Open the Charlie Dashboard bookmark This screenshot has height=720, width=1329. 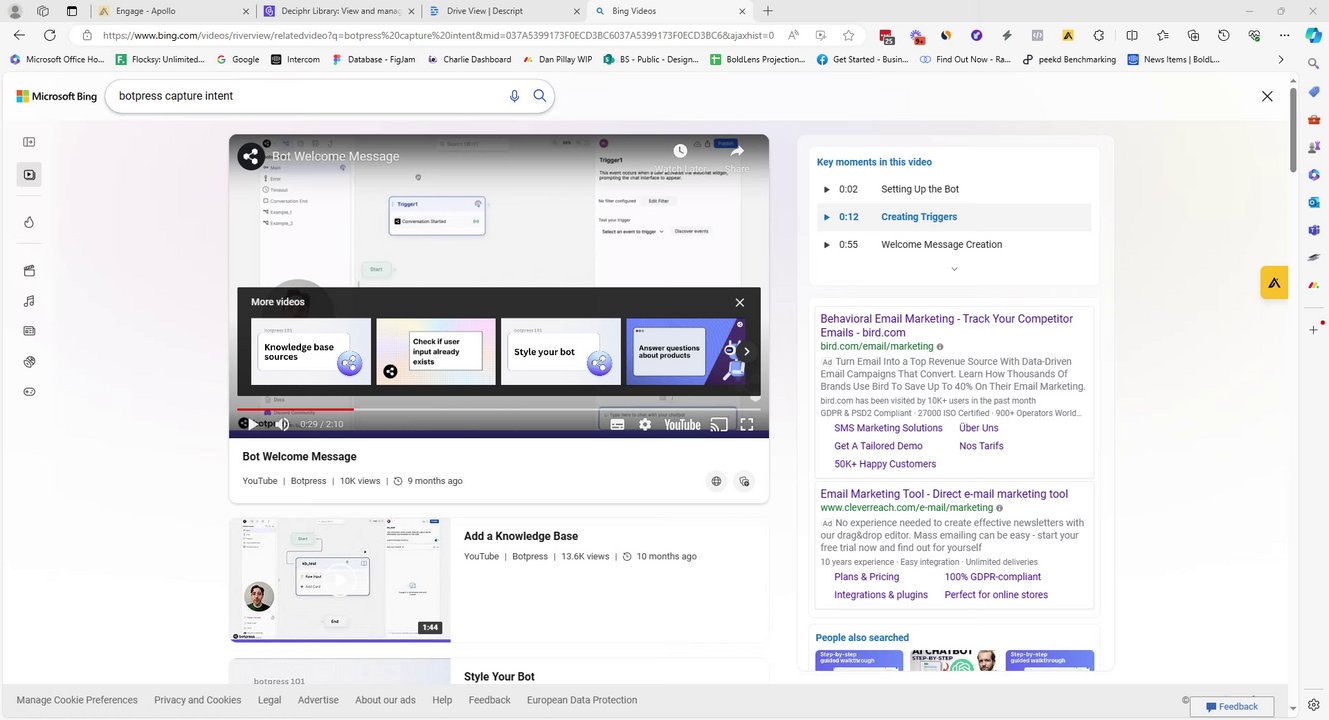point(470,59)
